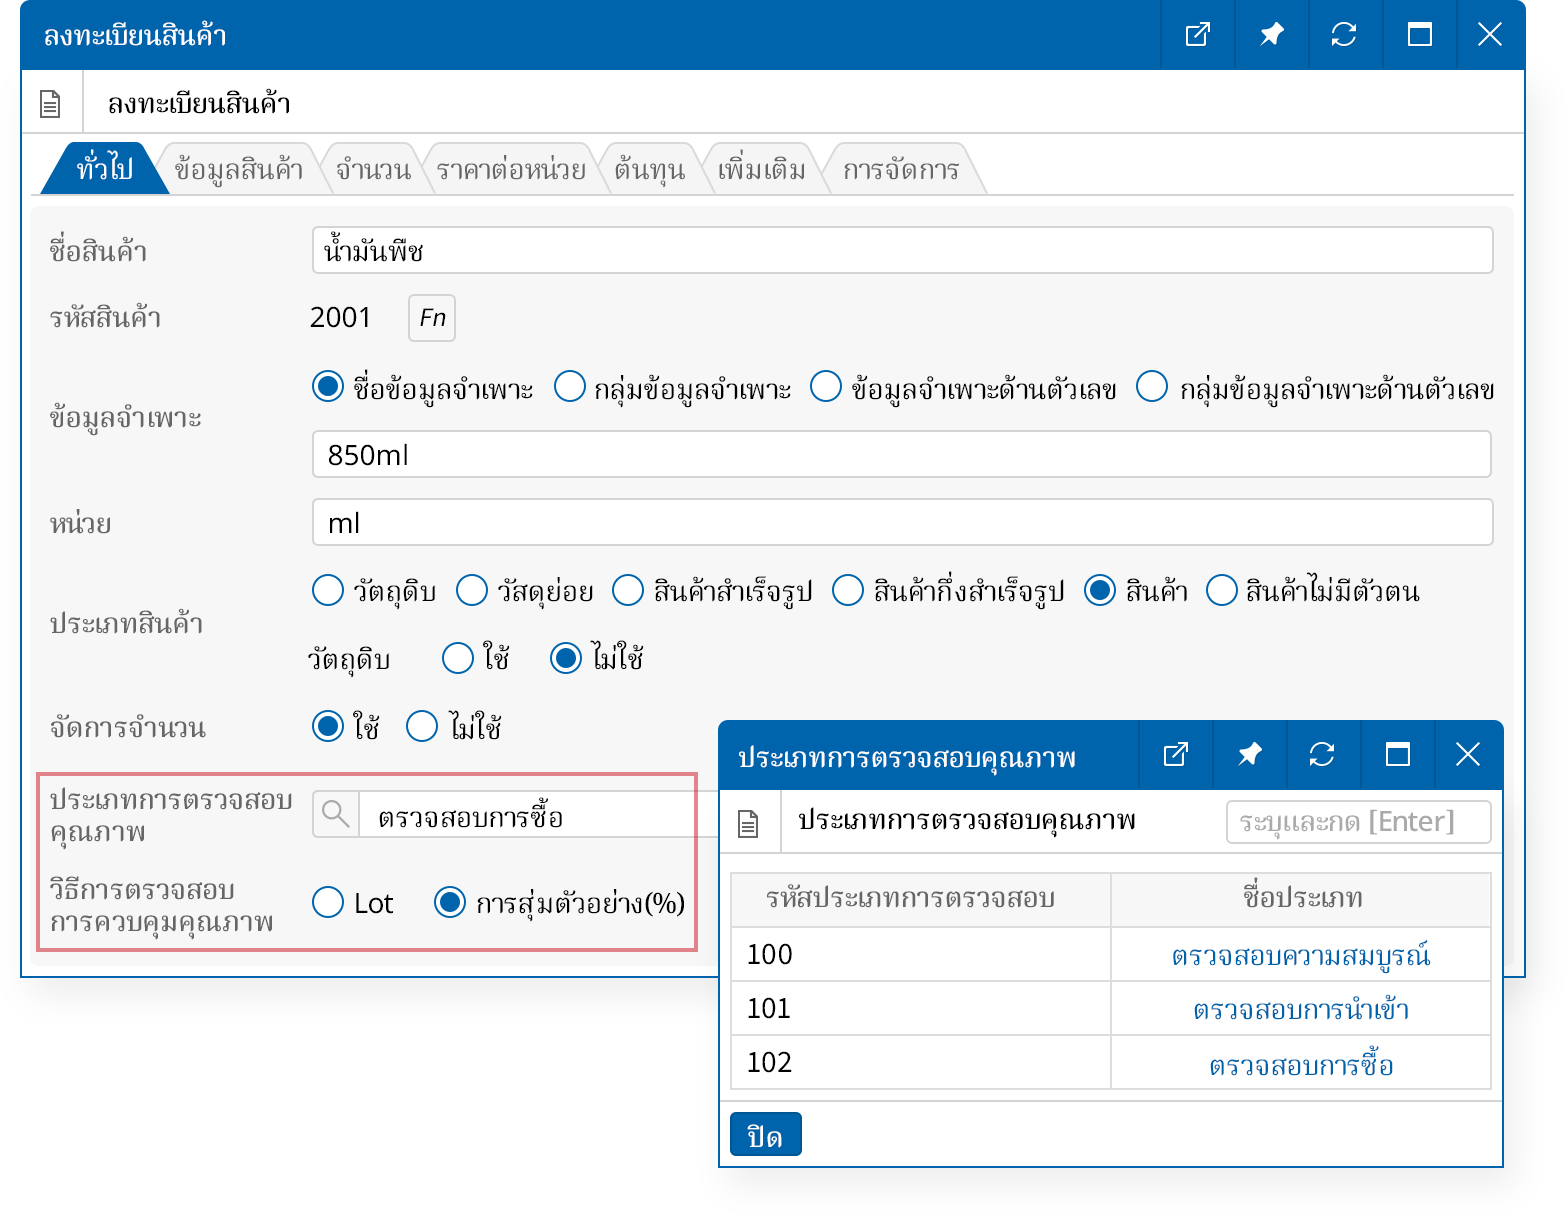Open the การจัดการ tab
This screenshot has height=1215, width=1566.
pyautogui.click(x=900, y=170)
